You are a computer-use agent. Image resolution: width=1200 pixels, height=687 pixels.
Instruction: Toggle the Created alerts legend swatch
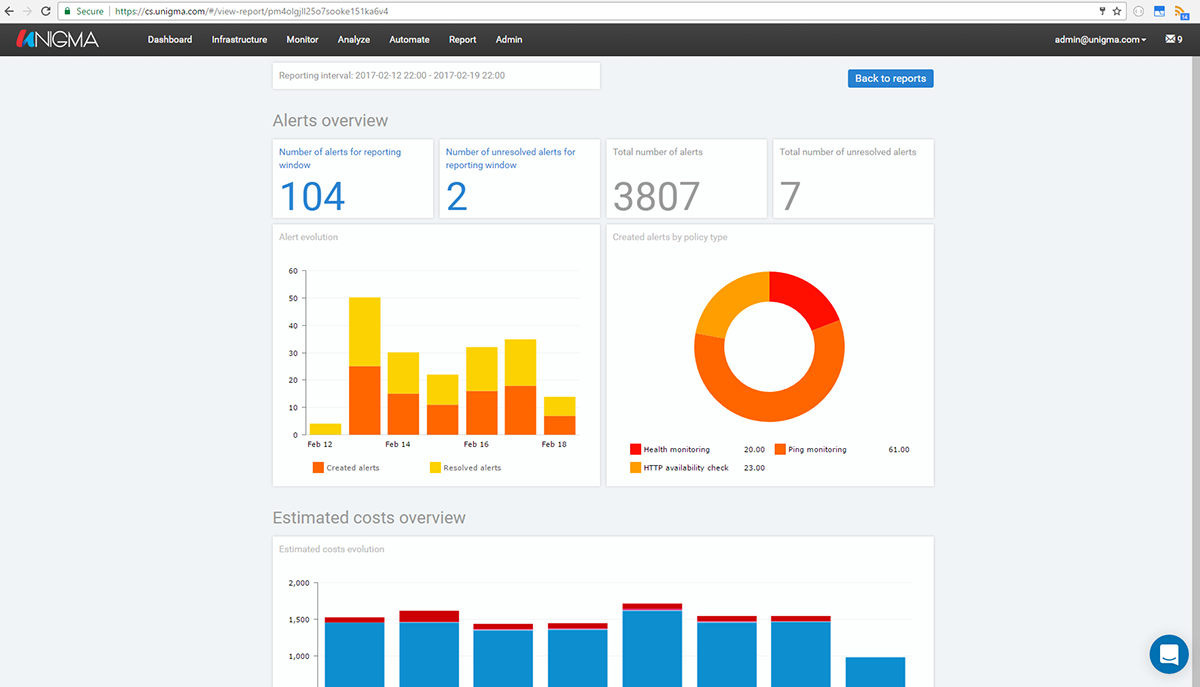tap(318, 467)
